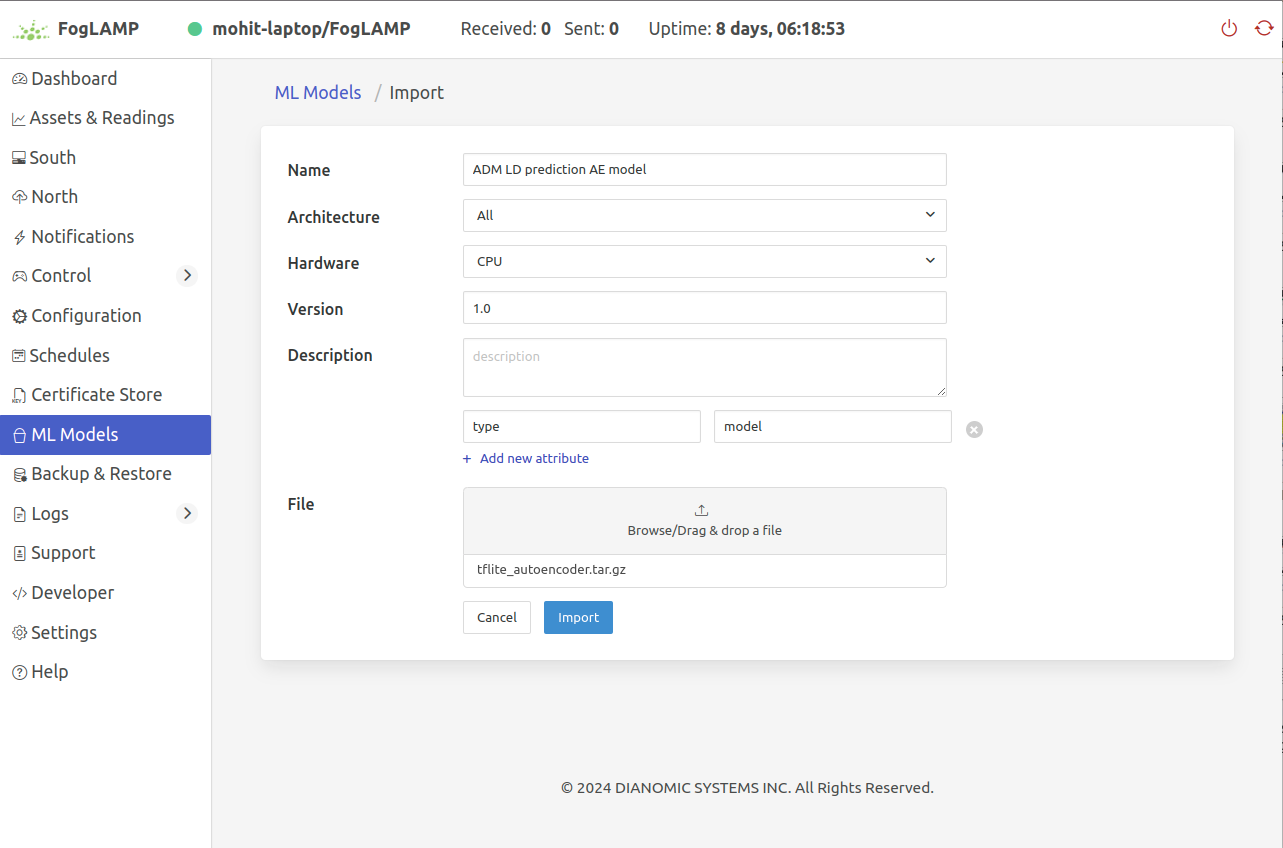The image size is (1283, 848).
Task: Cancel the model import
Action: 496,618
